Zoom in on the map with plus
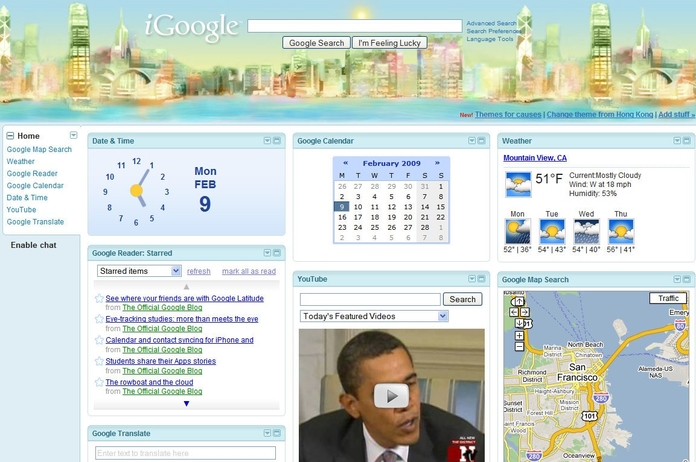The image size is (696, 462). [519, 336]
